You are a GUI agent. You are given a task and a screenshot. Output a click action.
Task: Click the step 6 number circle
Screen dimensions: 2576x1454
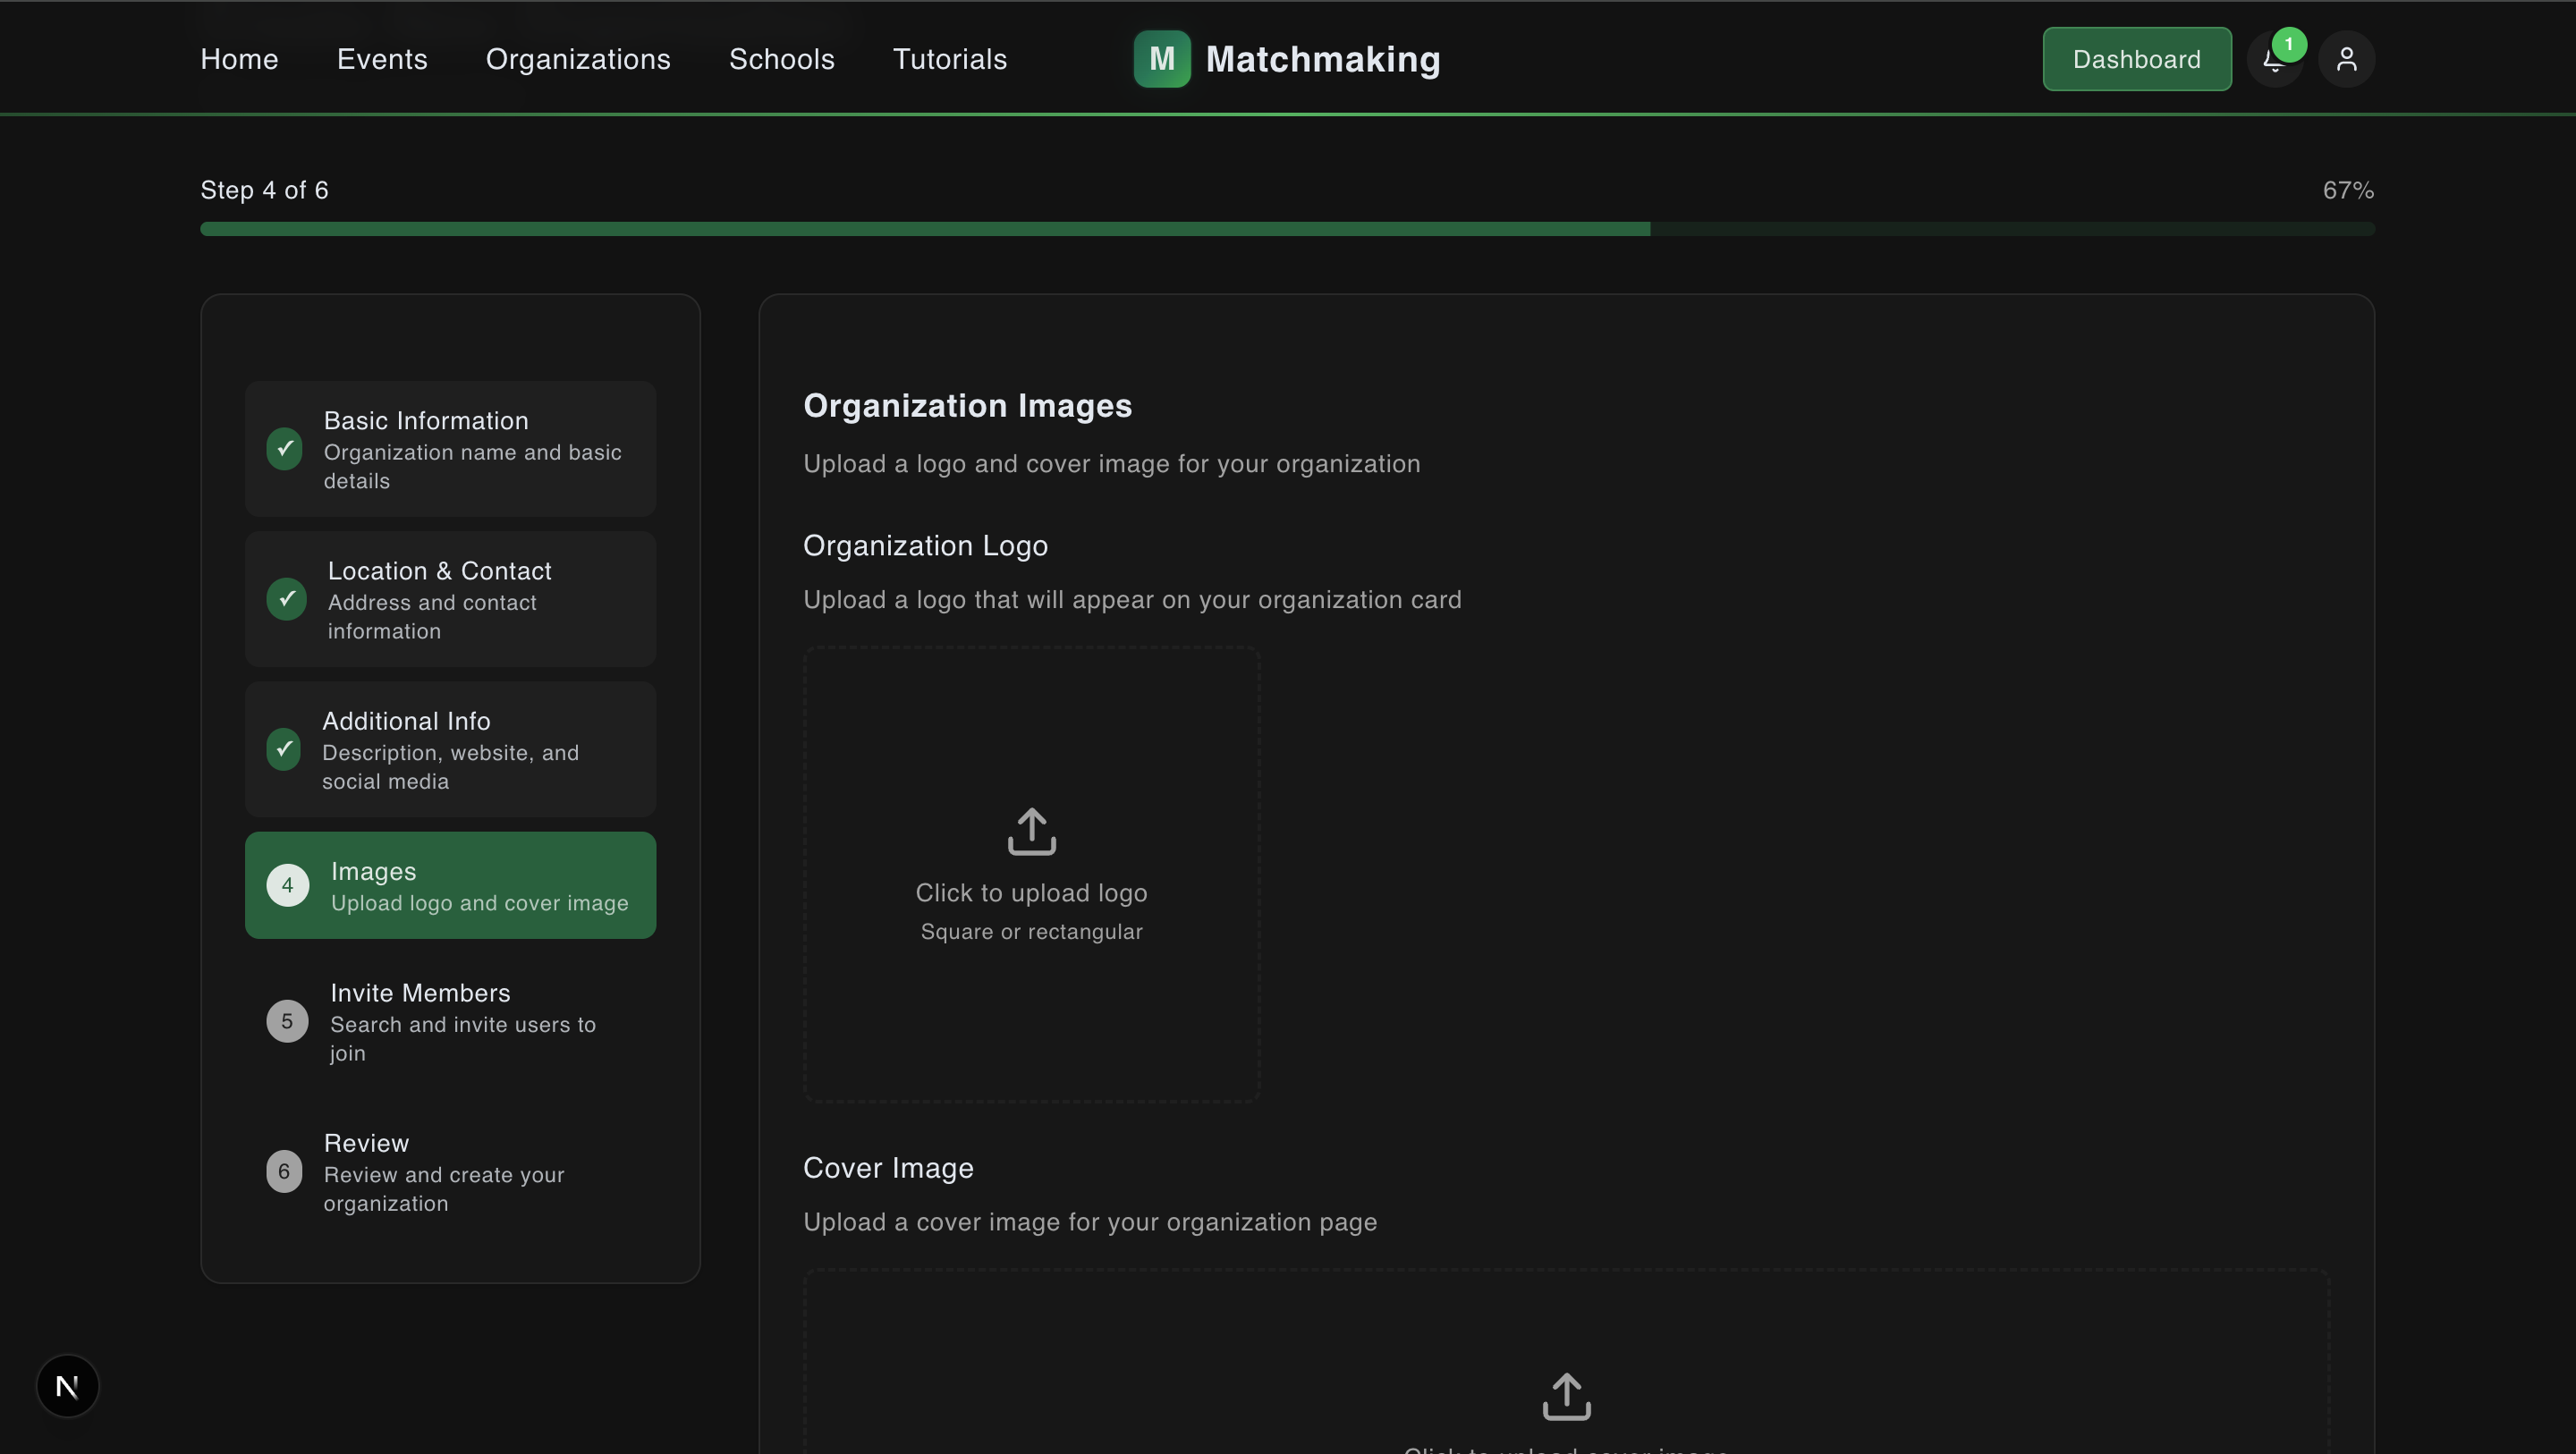click(x=284, y=1171)
